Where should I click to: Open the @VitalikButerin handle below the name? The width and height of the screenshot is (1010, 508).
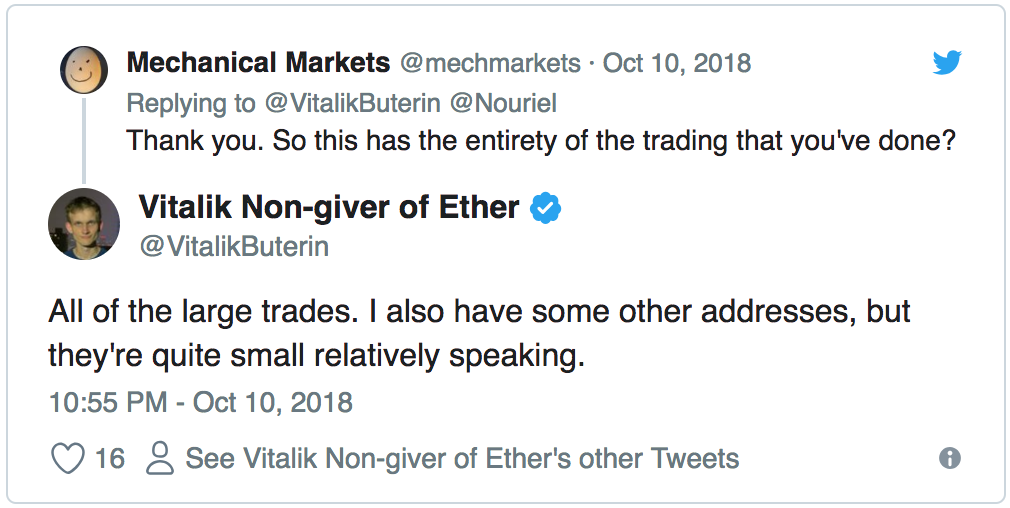click(233, 246)
